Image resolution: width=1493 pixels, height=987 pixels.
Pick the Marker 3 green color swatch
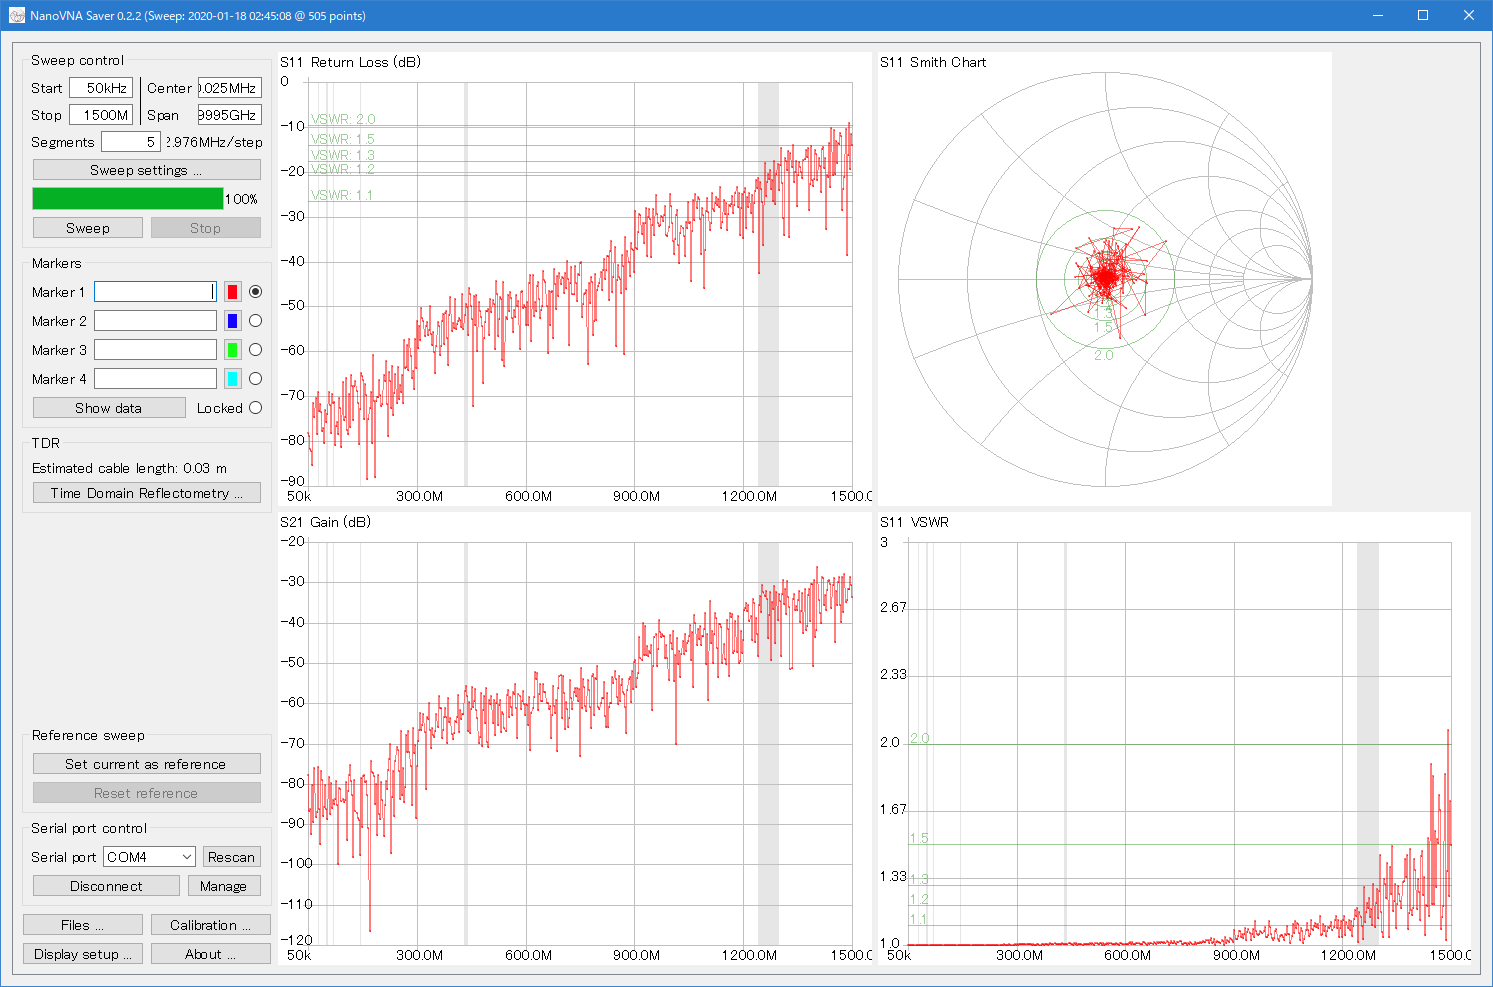(x=233, y=350)
